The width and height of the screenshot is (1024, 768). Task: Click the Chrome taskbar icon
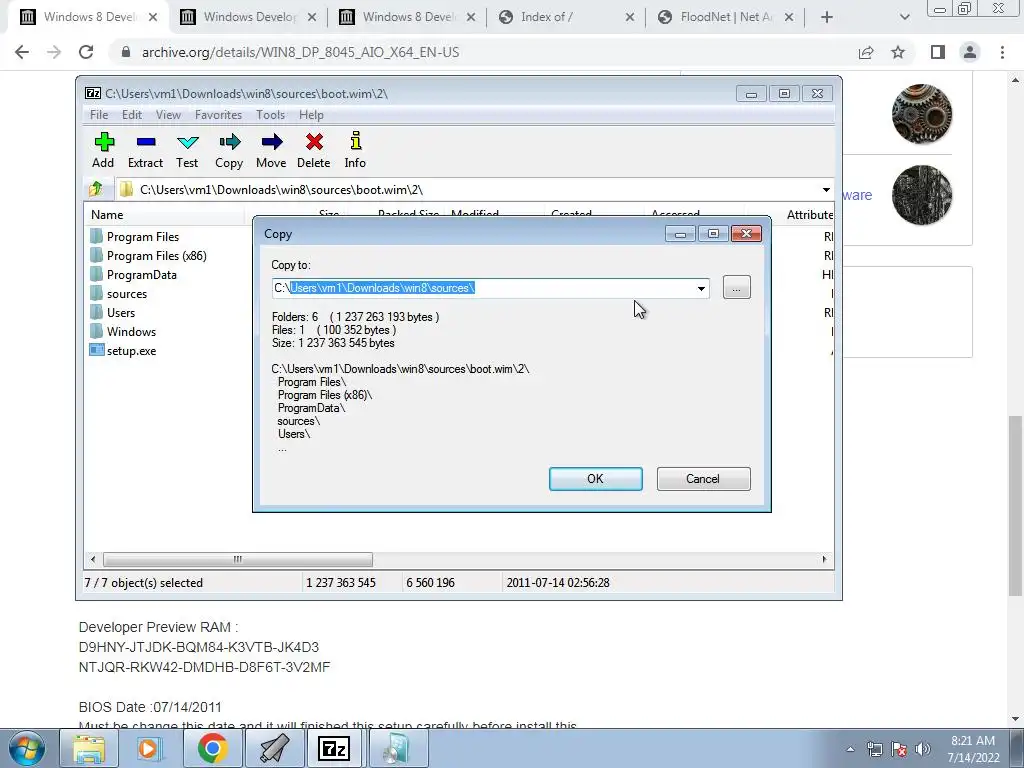point(212,748)
